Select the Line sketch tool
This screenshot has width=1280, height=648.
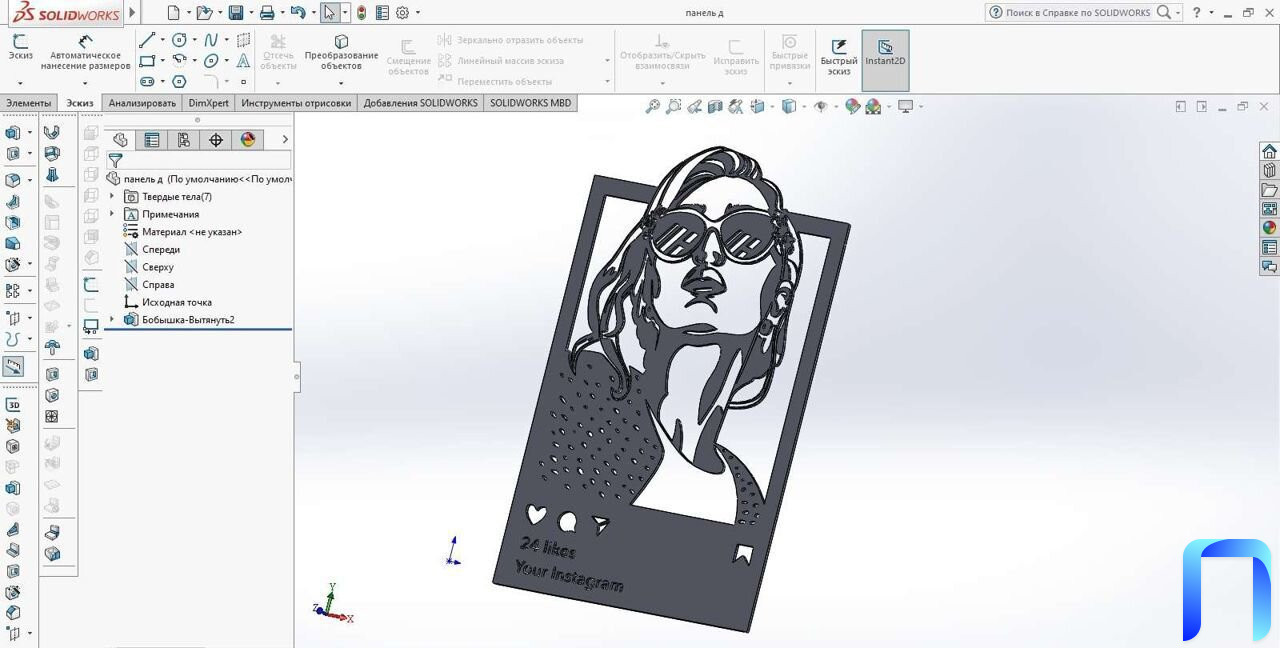147,40
